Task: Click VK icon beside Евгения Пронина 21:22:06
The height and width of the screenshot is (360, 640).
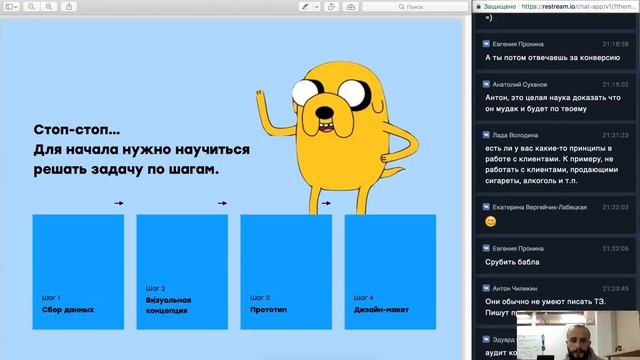Action: [x=486, y=248]
